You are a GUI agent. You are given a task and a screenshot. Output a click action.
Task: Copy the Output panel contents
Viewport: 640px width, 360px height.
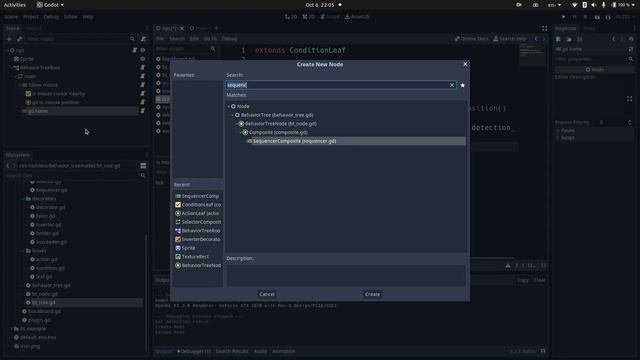[523, 280]
